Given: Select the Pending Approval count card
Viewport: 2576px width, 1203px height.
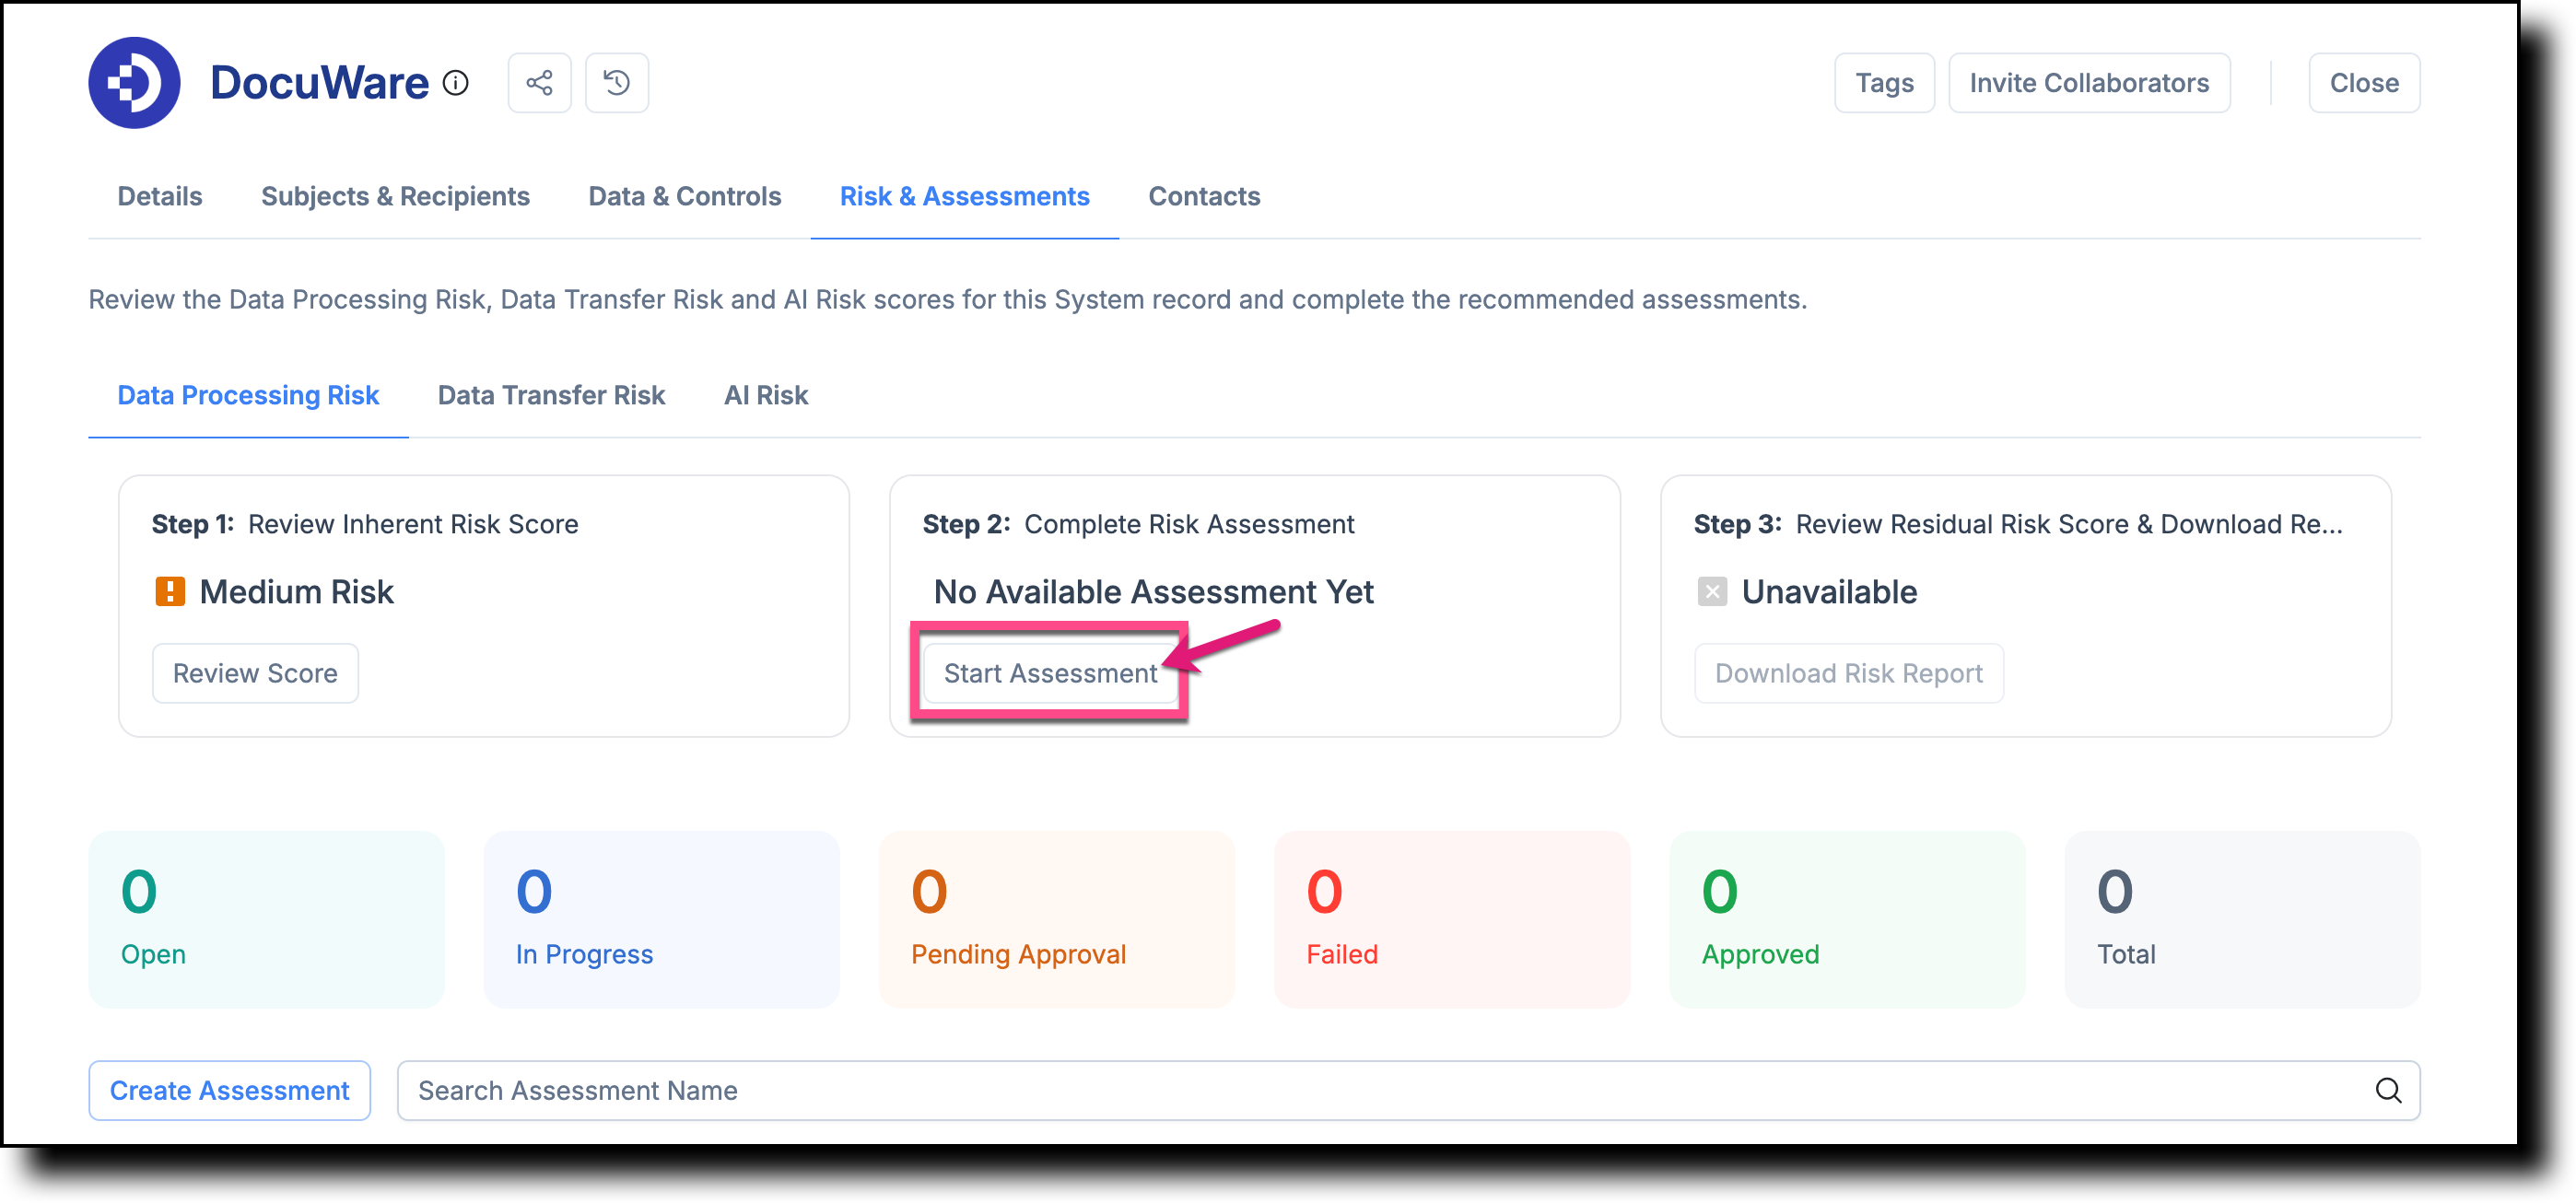Looking at the screenshot, I should point(1057,919).
